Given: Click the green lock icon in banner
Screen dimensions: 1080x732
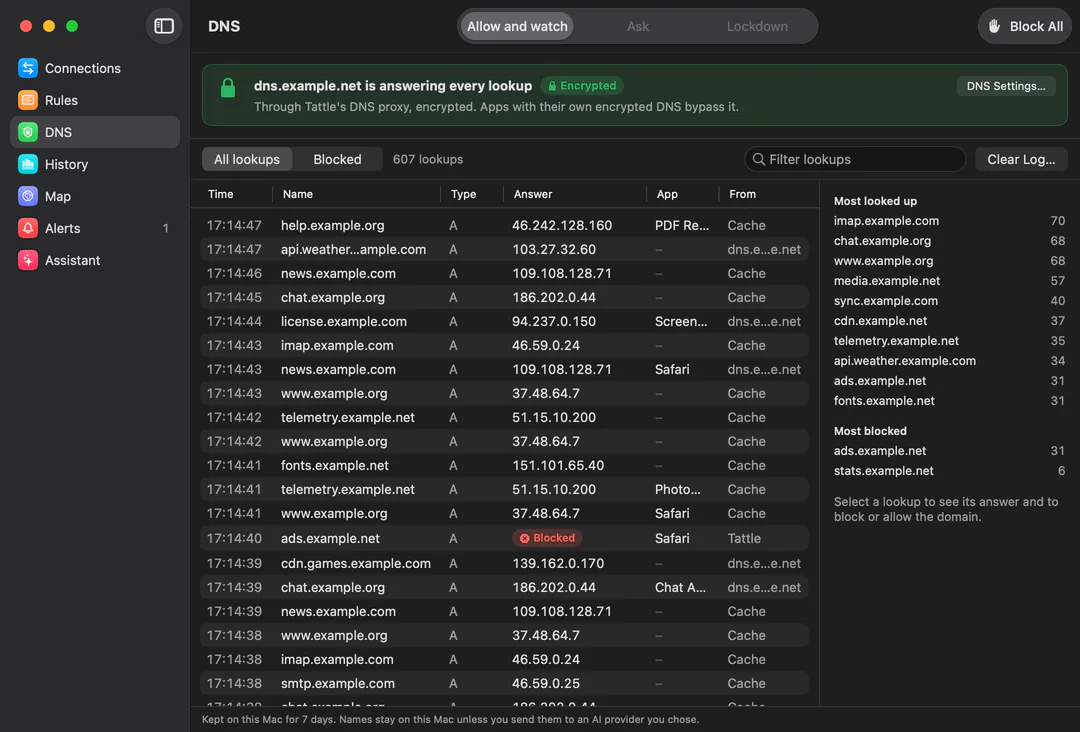Looking at the screenshot, I should [228, 88].
